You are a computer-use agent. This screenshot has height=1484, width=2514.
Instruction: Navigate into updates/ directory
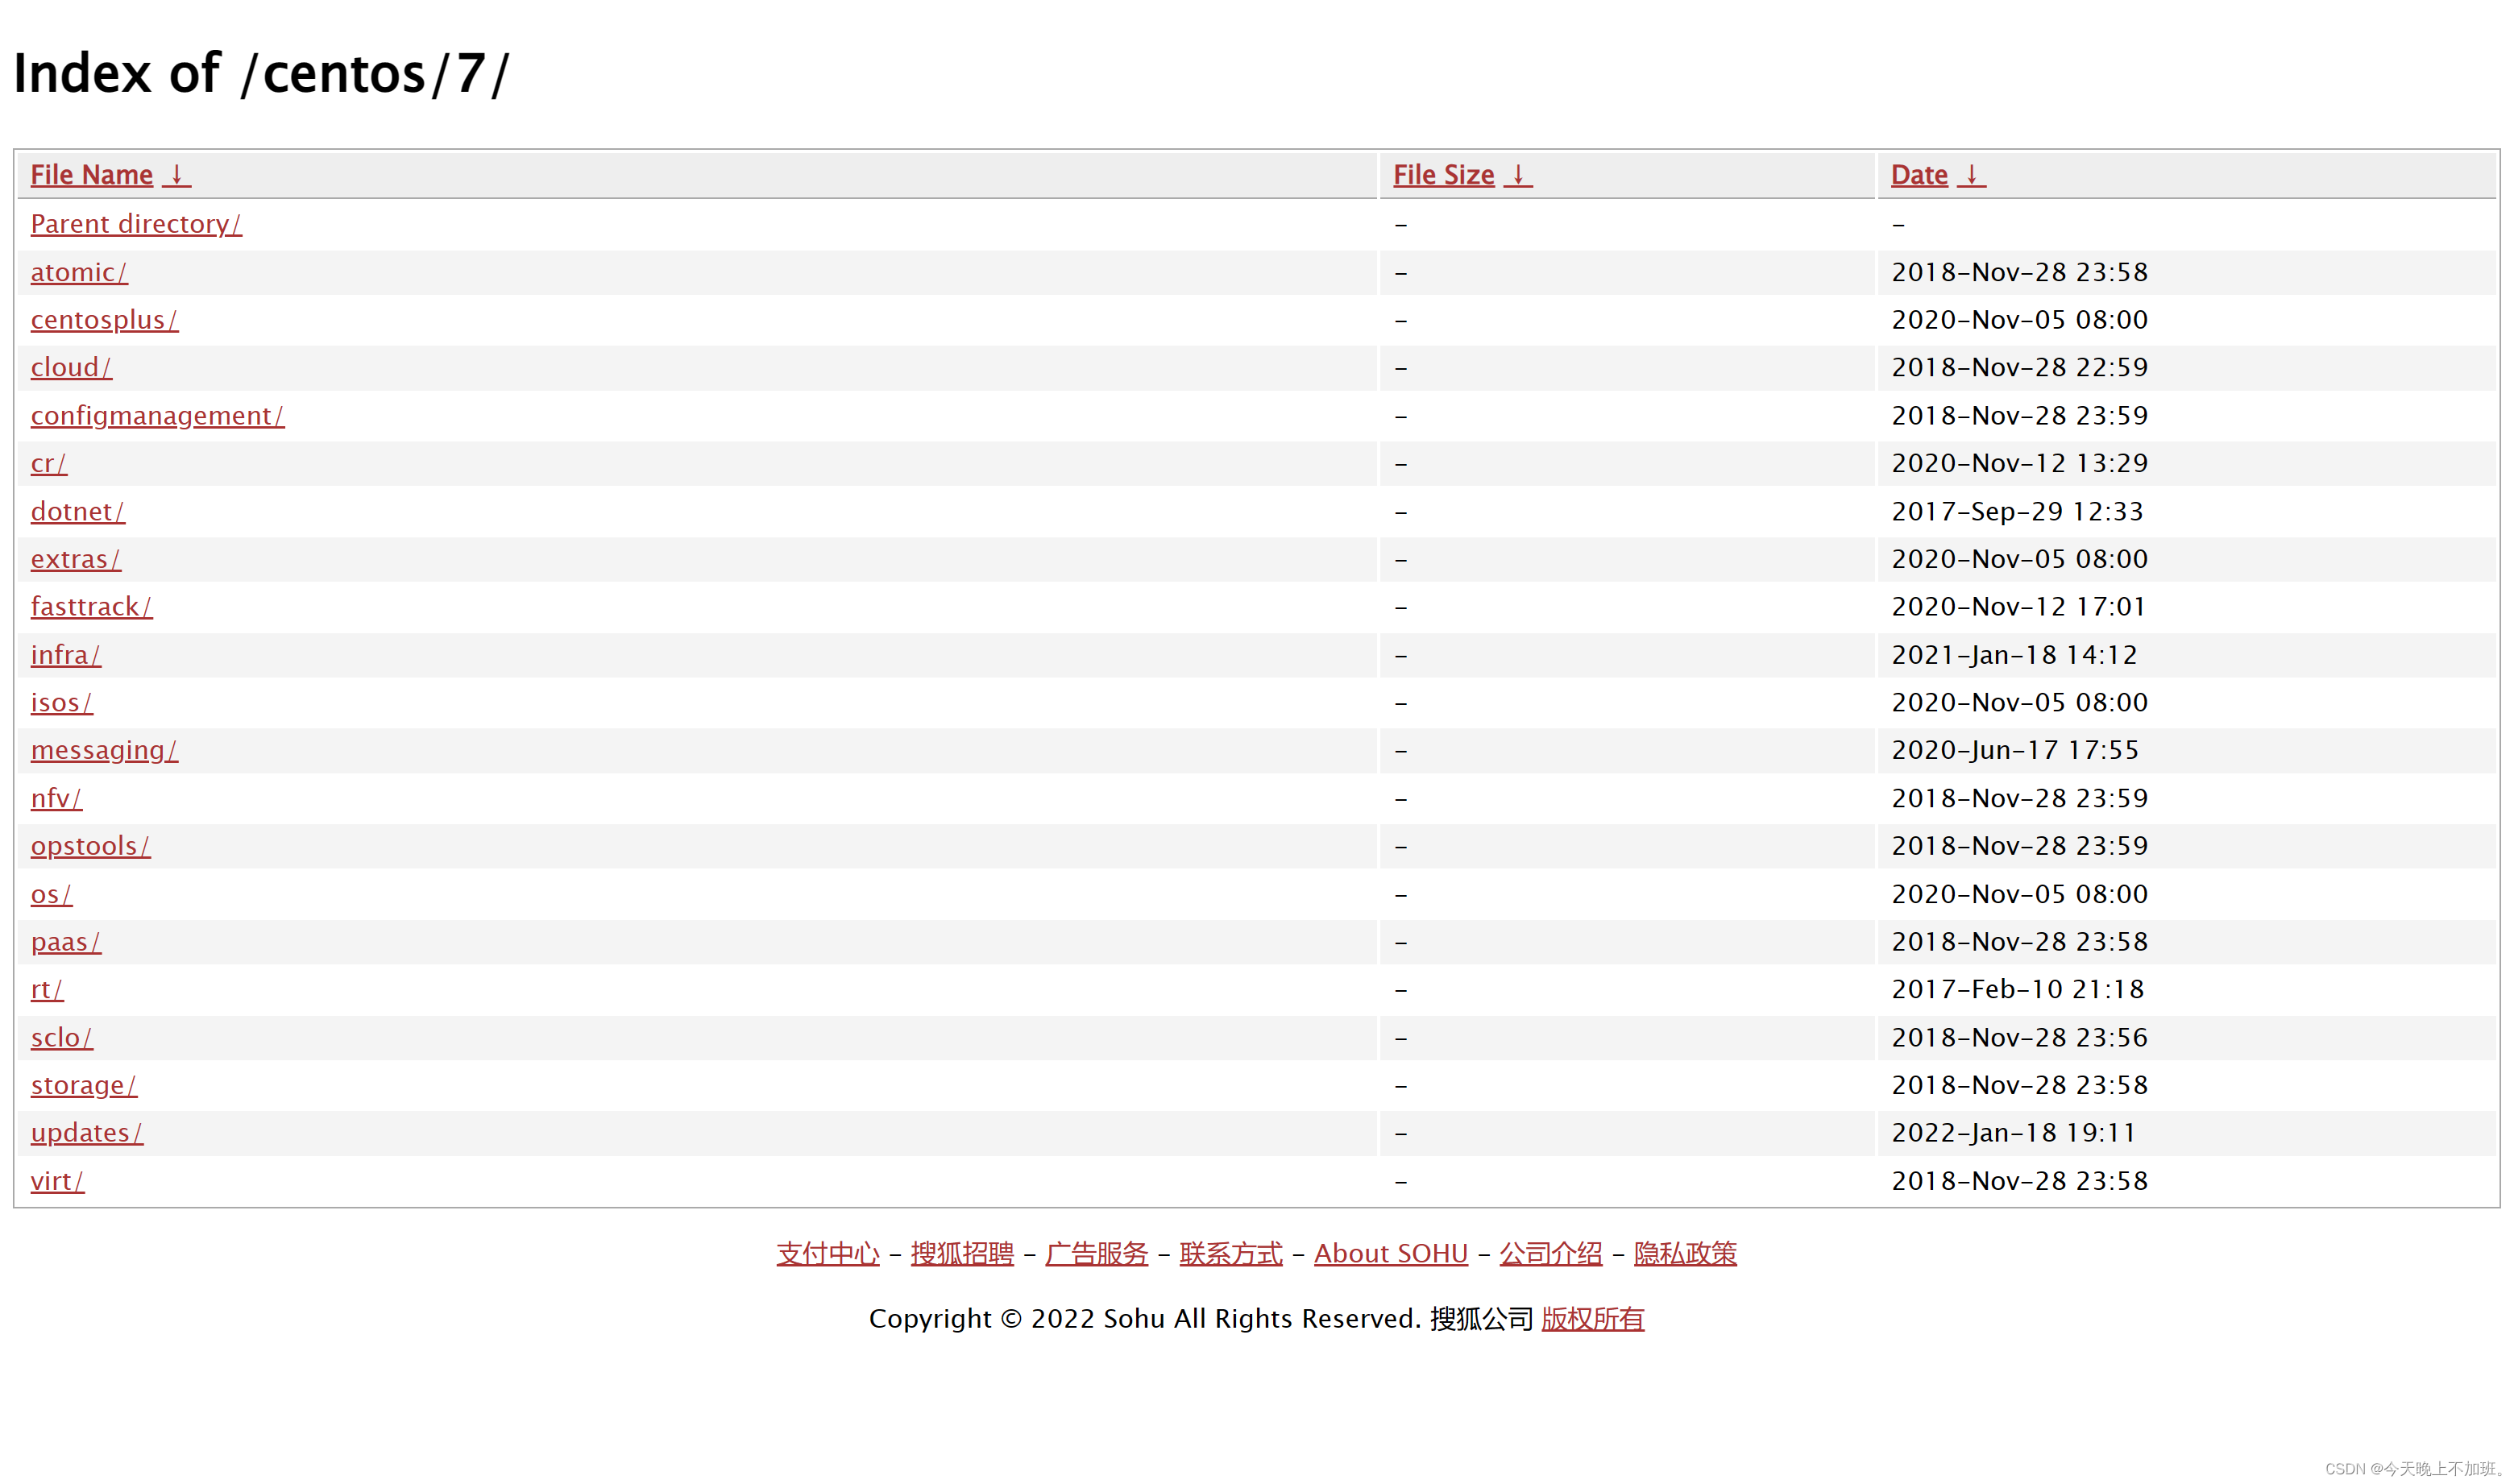[x=86, y=1132]
